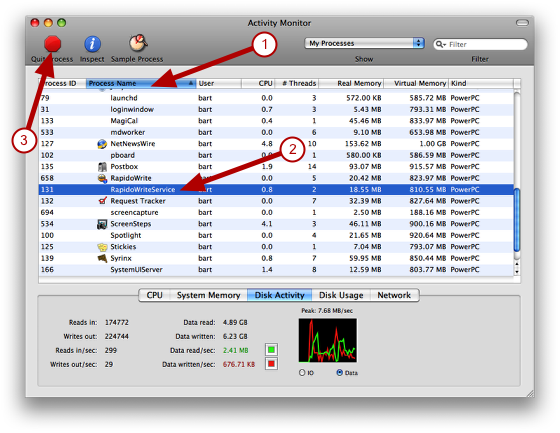
Task: Click the scrollbar down arrow
Action: (x=517, y=272)
